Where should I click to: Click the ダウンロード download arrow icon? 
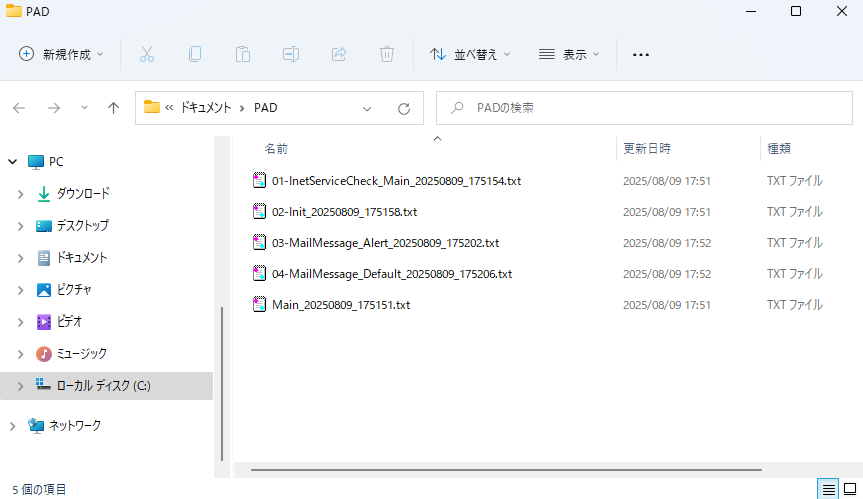click(43, 194)
